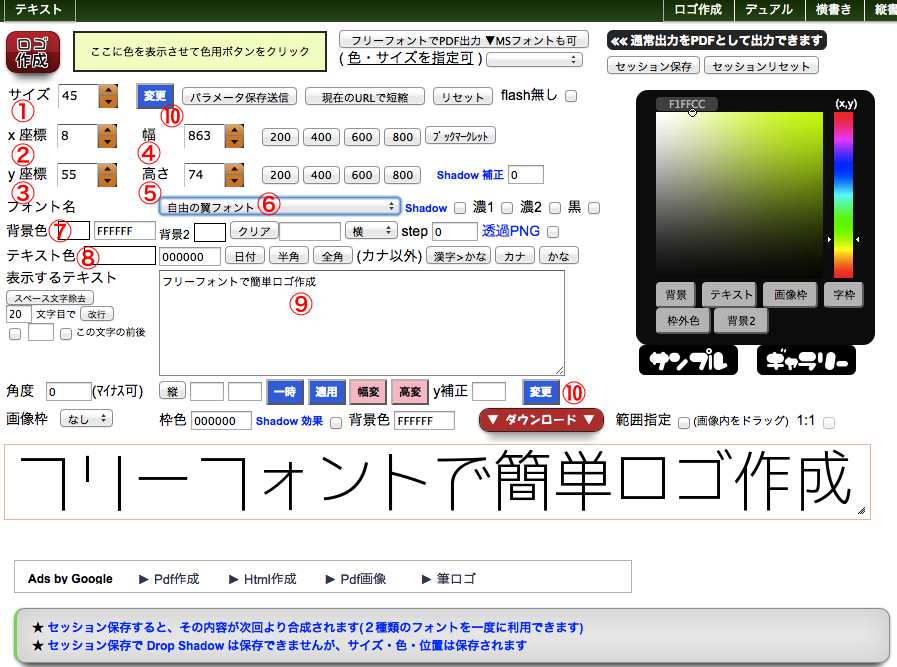Image resolution: width=897 pixels, height=667 pixels.
Task: Click the red ダウンロード button
Action: pyautogui.click(x=541, y=420)
